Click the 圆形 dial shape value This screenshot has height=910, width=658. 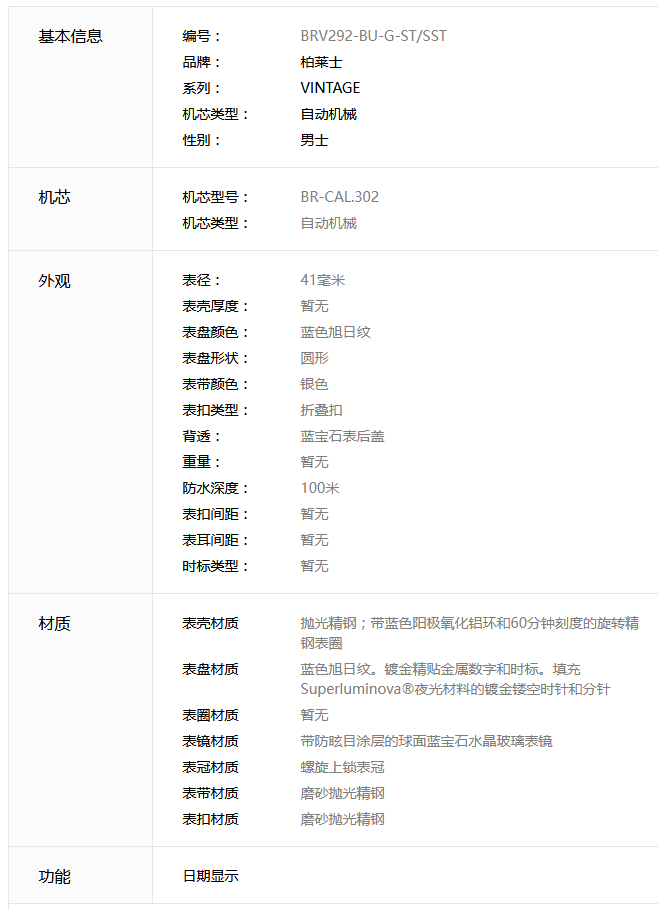(x=314, y=358)
